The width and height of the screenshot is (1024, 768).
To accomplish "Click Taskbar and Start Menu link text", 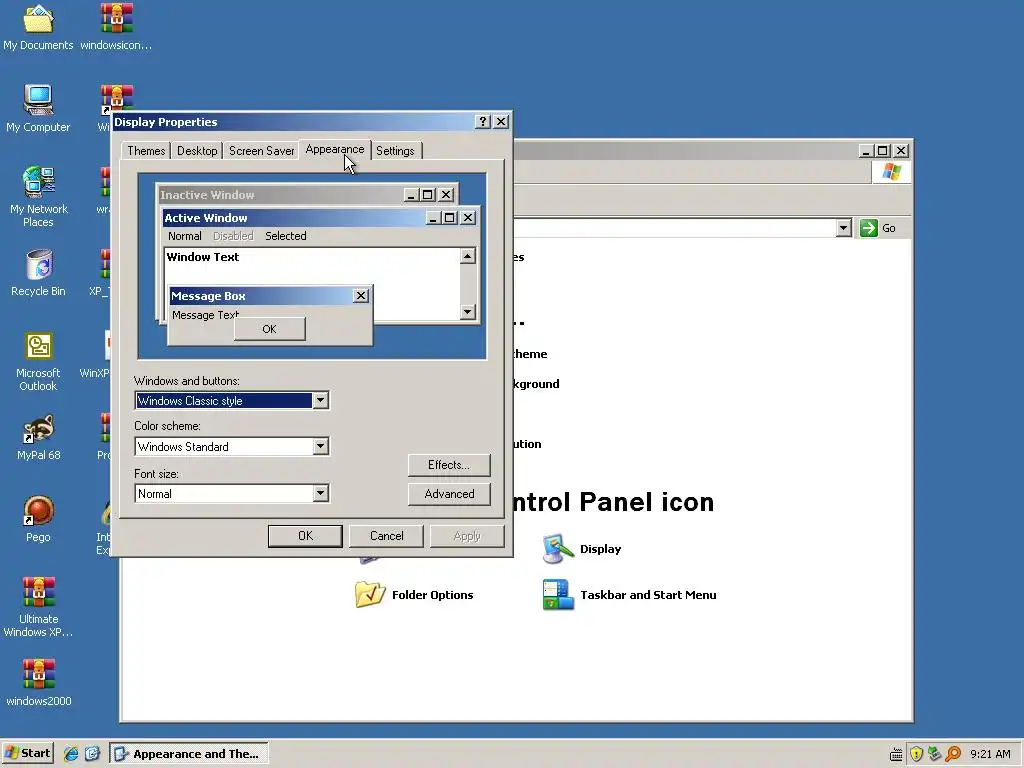I will point(648,595).
